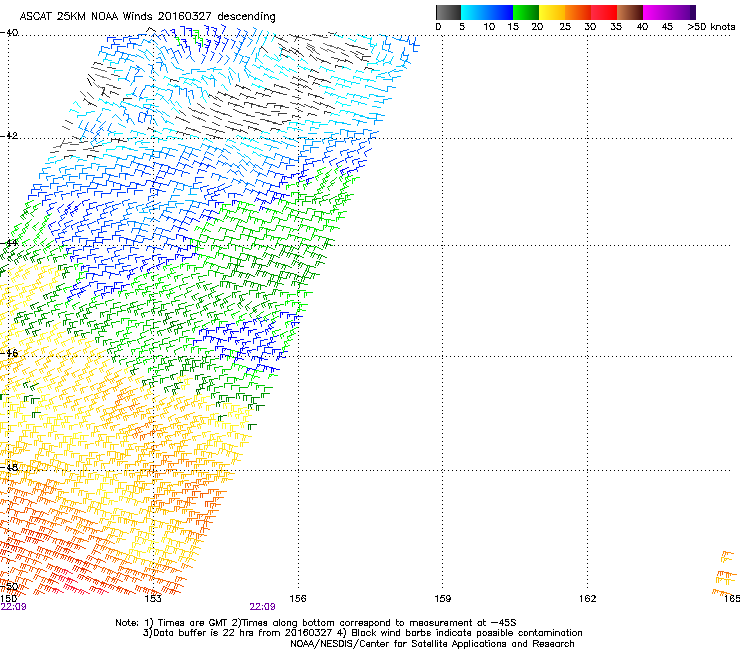Click the '-44' latitude axis label
740x650 pixels.
(9, 243)
